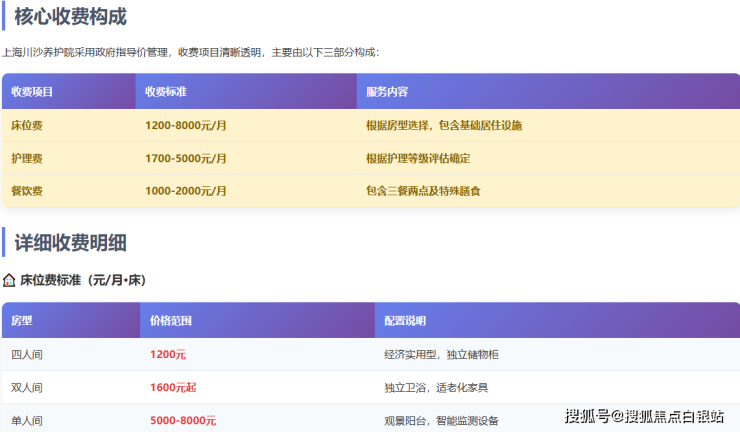The width and height of the screenshot is (740, 432).
Task: Click the 四人间 room type cell
Action: 27,354
